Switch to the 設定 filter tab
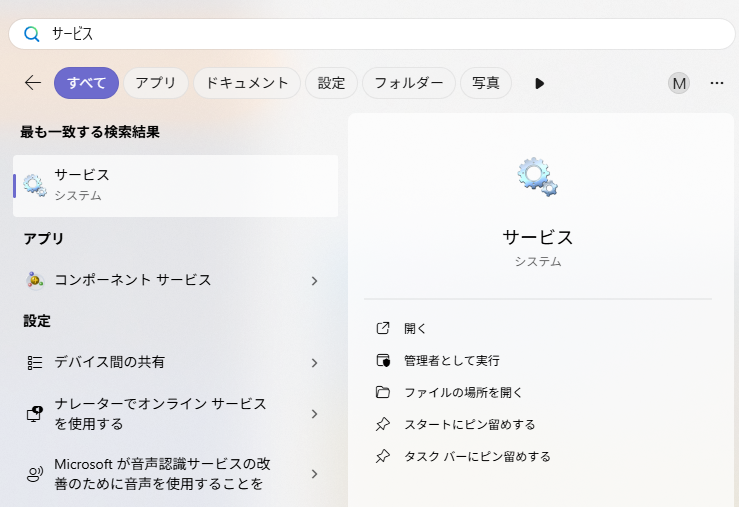 pos(331,83)
